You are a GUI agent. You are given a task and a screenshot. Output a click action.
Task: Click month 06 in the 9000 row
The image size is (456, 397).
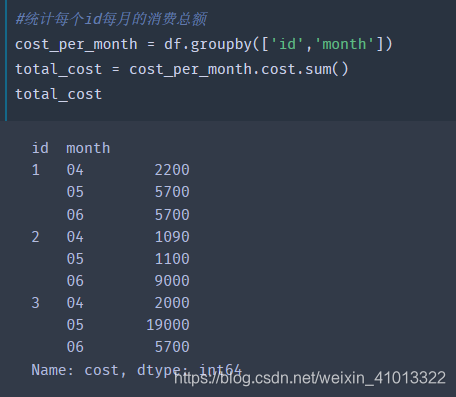pos(75,281)
